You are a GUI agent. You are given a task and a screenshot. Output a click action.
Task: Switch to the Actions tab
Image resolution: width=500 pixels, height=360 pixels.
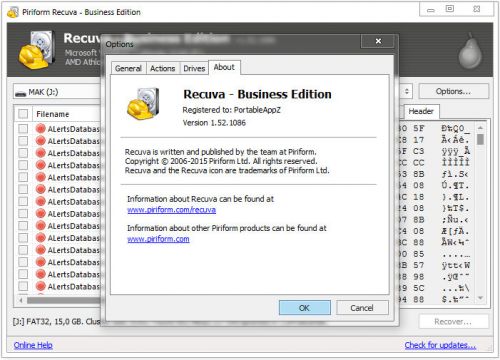[162, 68]
